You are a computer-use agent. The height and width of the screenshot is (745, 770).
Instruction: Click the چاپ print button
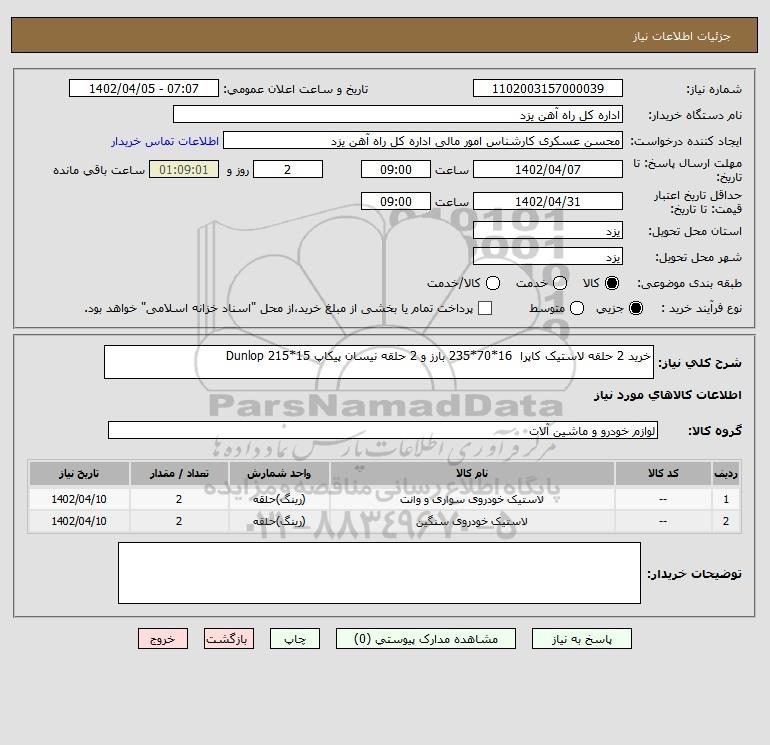(295, 638)
